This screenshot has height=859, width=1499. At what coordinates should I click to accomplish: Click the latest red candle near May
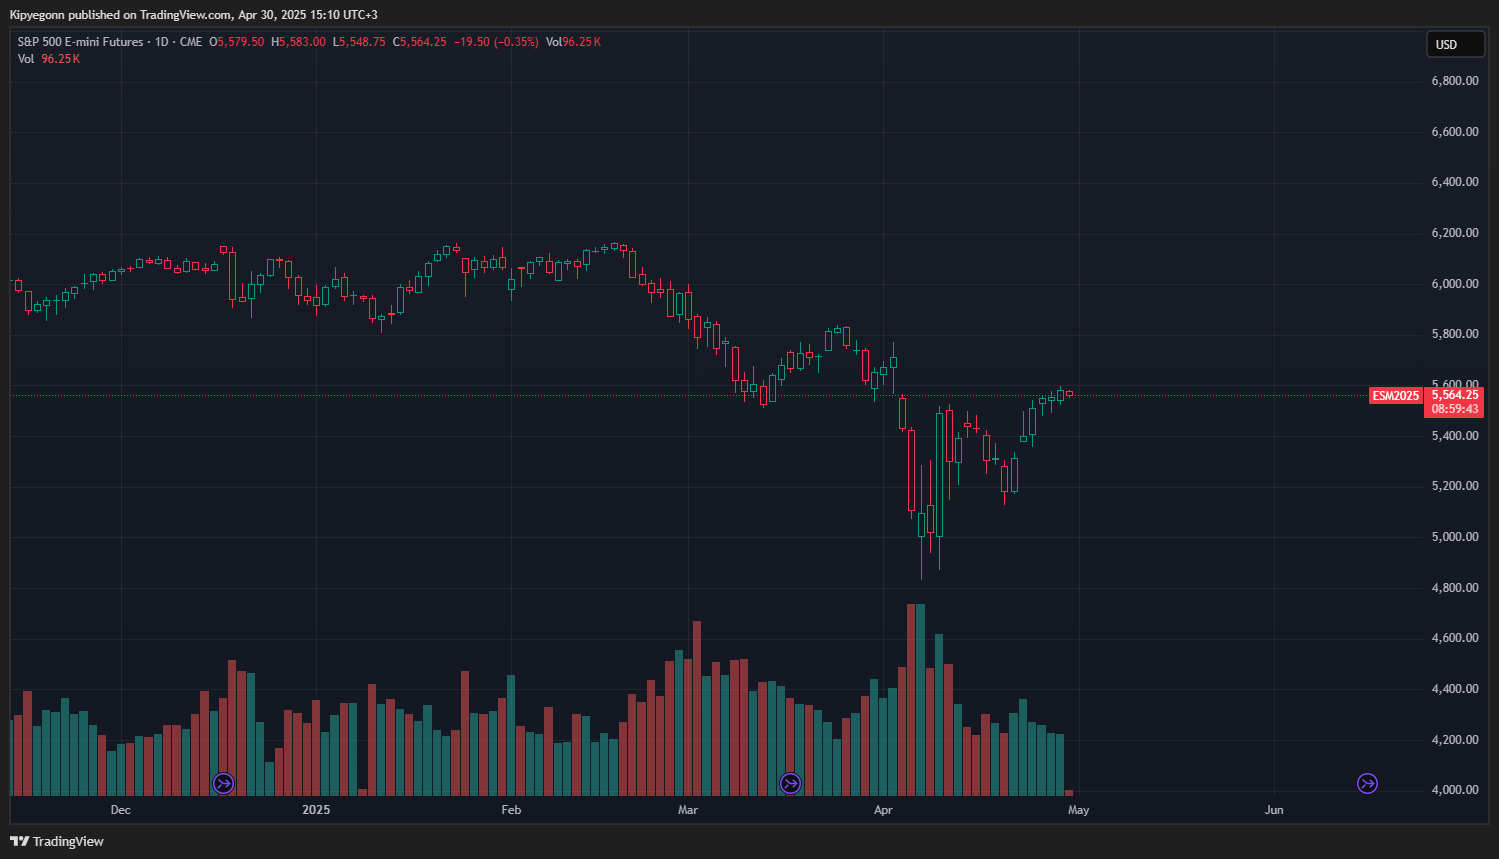[1069, 393]
